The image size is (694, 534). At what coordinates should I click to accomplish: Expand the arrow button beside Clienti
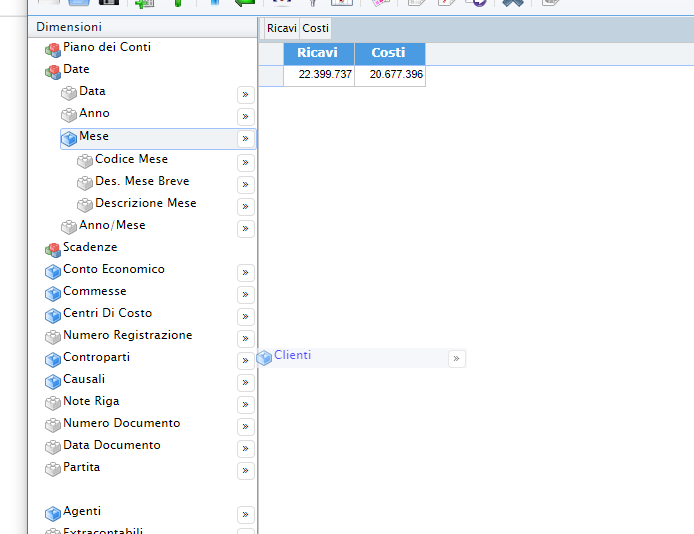pyautogui.click(x=457, y=359)
